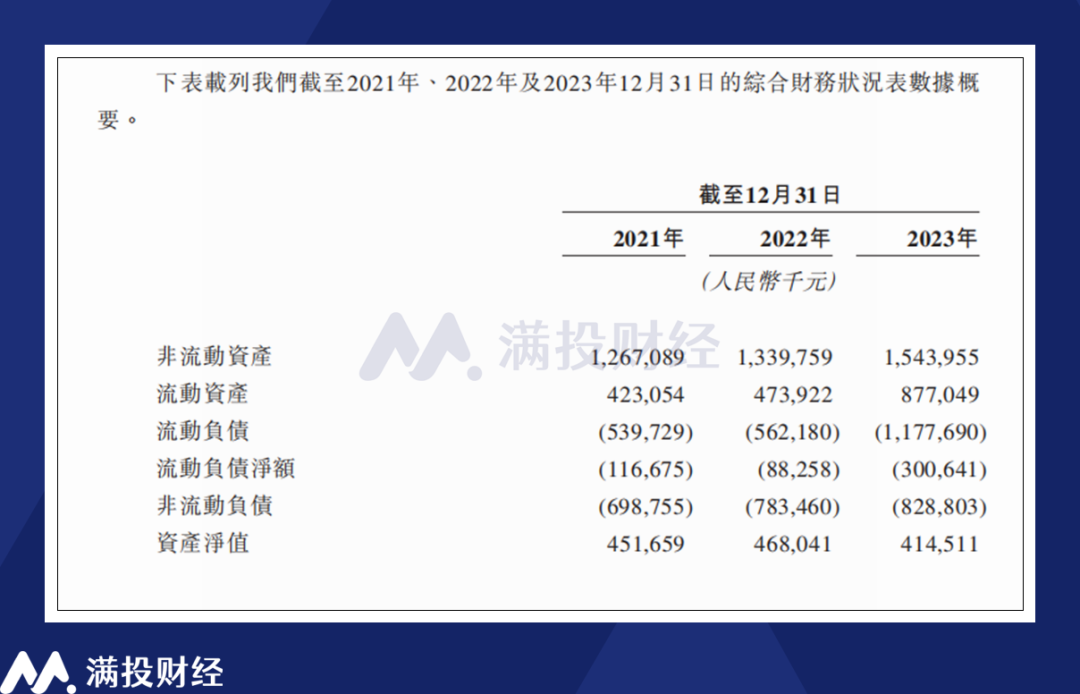Click the 414,511 net assets value
Viewport: 1080px width, 694px height.
tap(939, 544)
